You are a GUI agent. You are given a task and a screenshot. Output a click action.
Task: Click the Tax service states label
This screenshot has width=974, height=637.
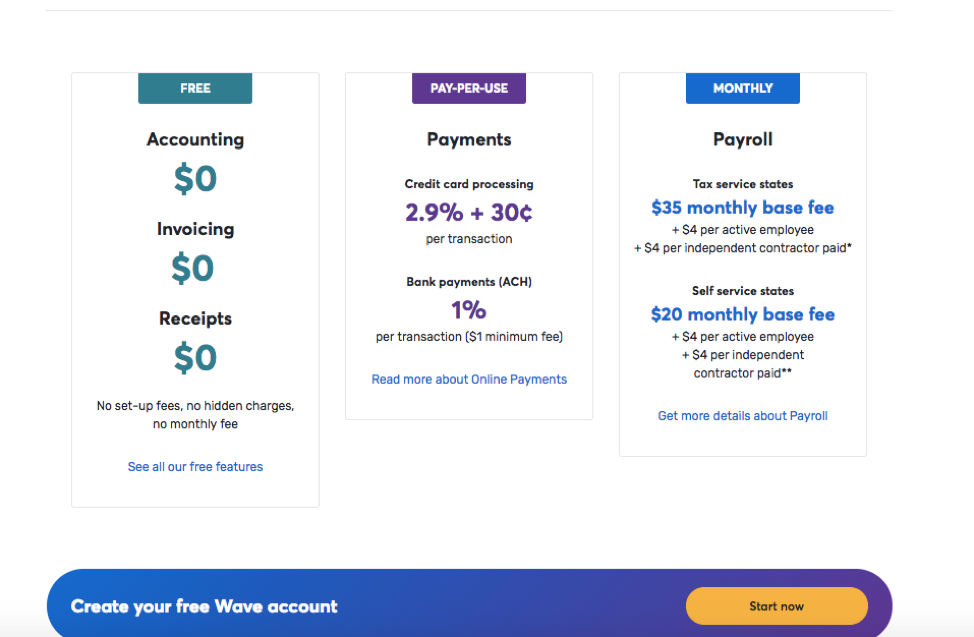742,184
